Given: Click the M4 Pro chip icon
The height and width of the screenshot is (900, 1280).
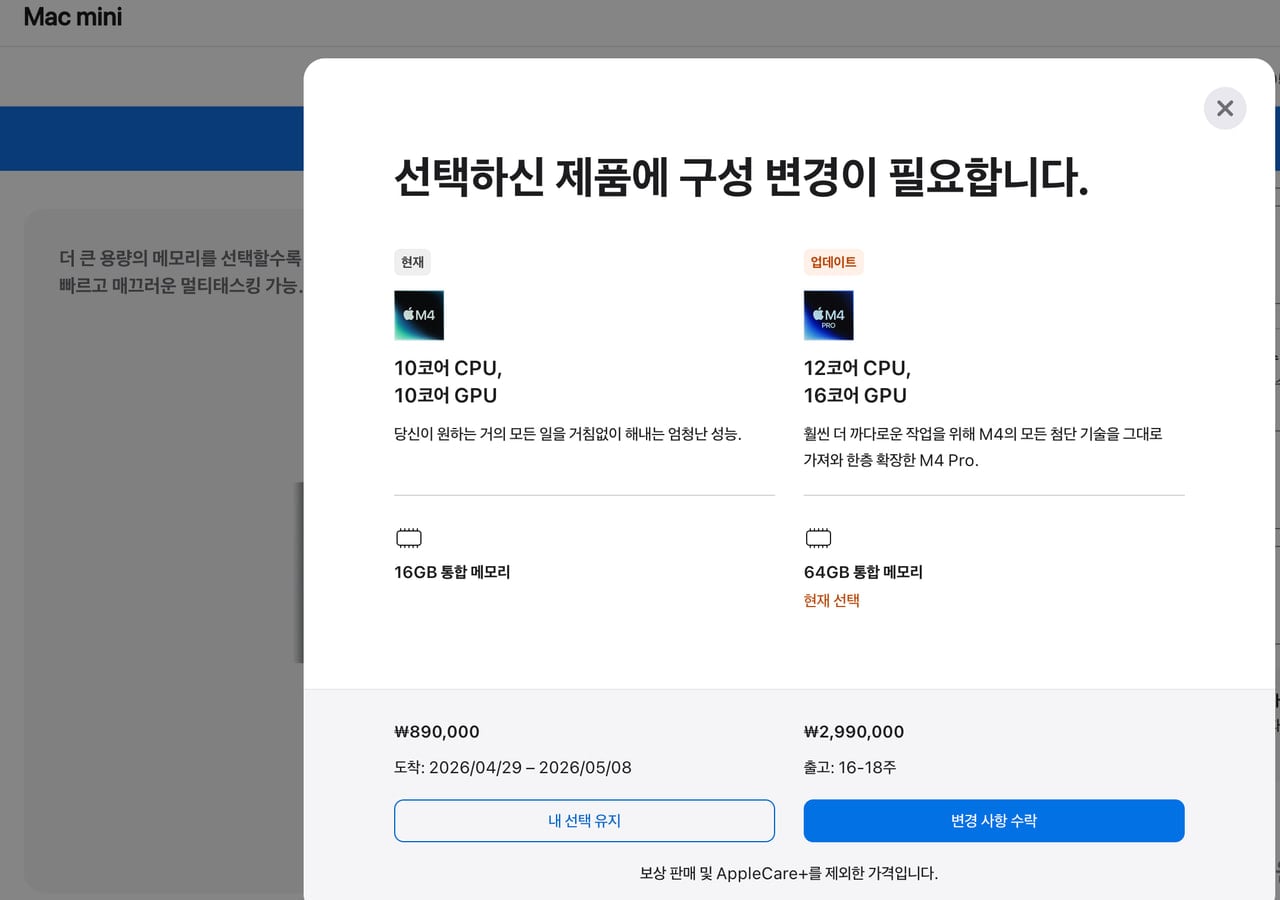Looking at the screenshot, I should pyautogui.click(x=829, y=315).
